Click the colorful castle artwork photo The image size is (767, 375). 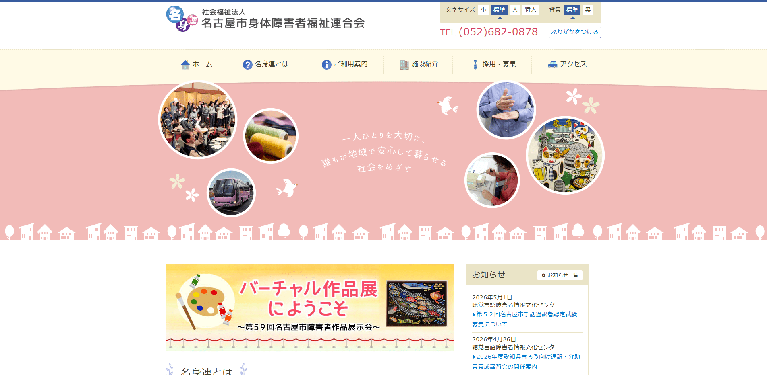[x=565, y=154]
